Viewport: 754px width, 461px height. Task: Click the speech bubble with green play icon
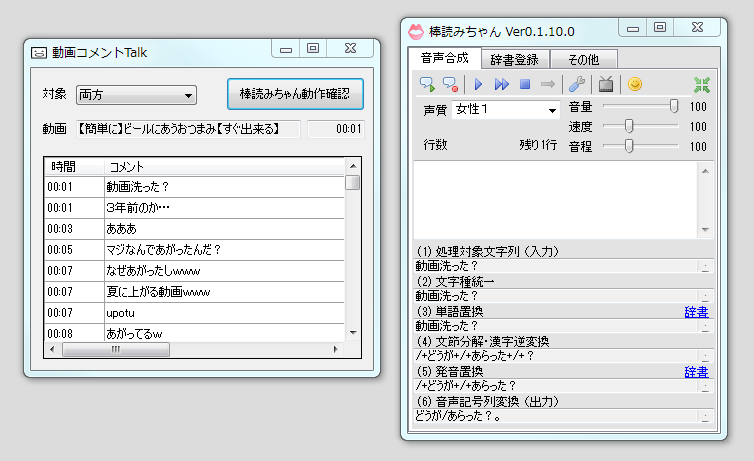click(x=427, y=85)
